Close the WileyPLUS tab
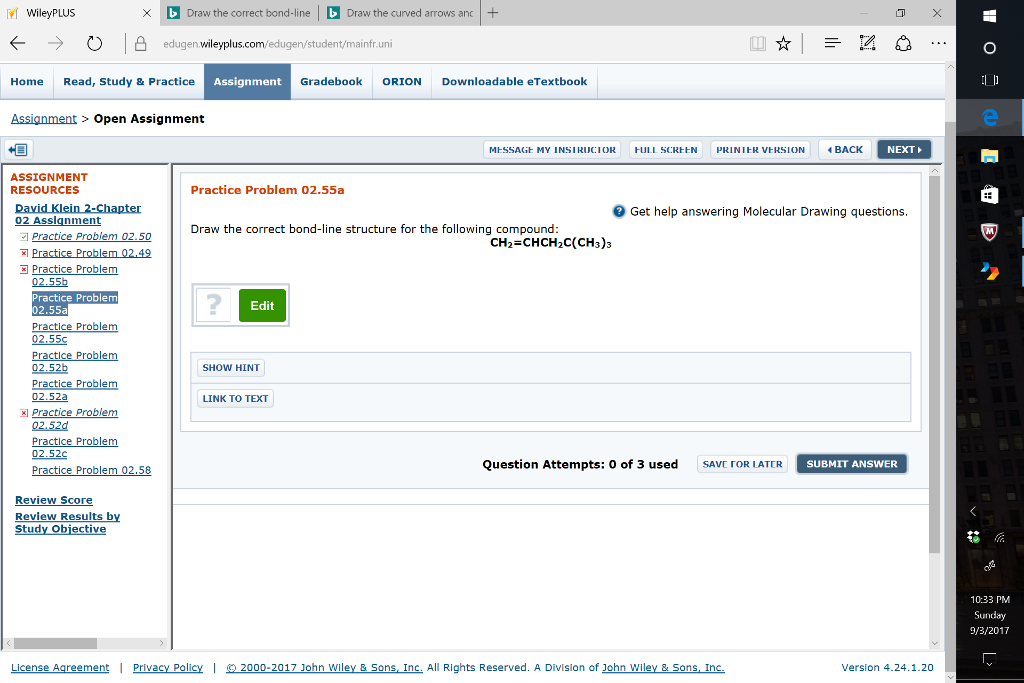The height and width of the screenshot is (683, 1024). coord(146,12)
